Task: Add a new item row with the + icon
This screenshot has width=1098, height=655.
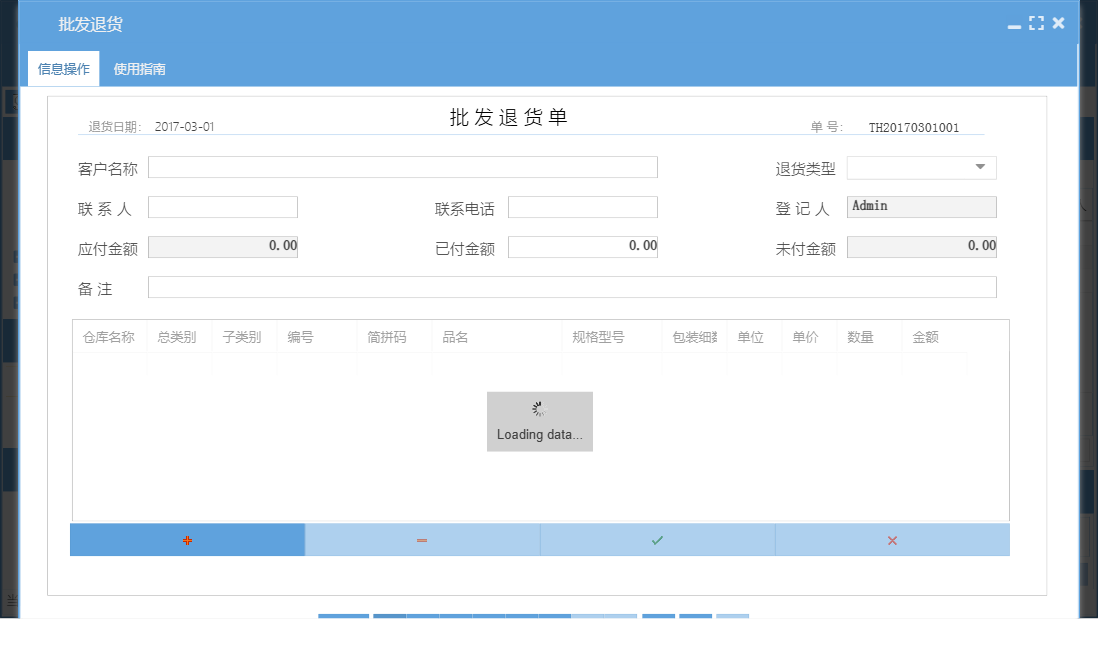Action: 187,540
